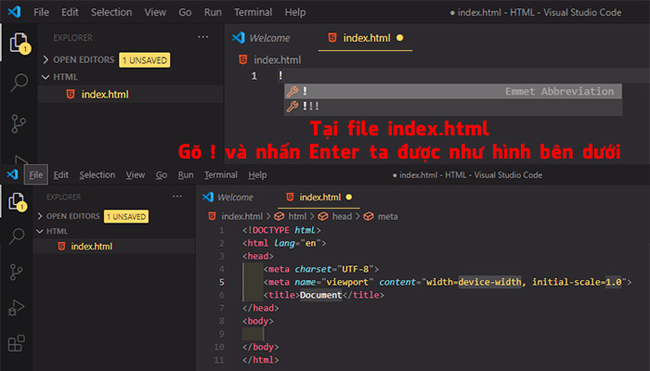Open Go menu in top window
This screenshot has width=650, height=371.
(185, 12)
